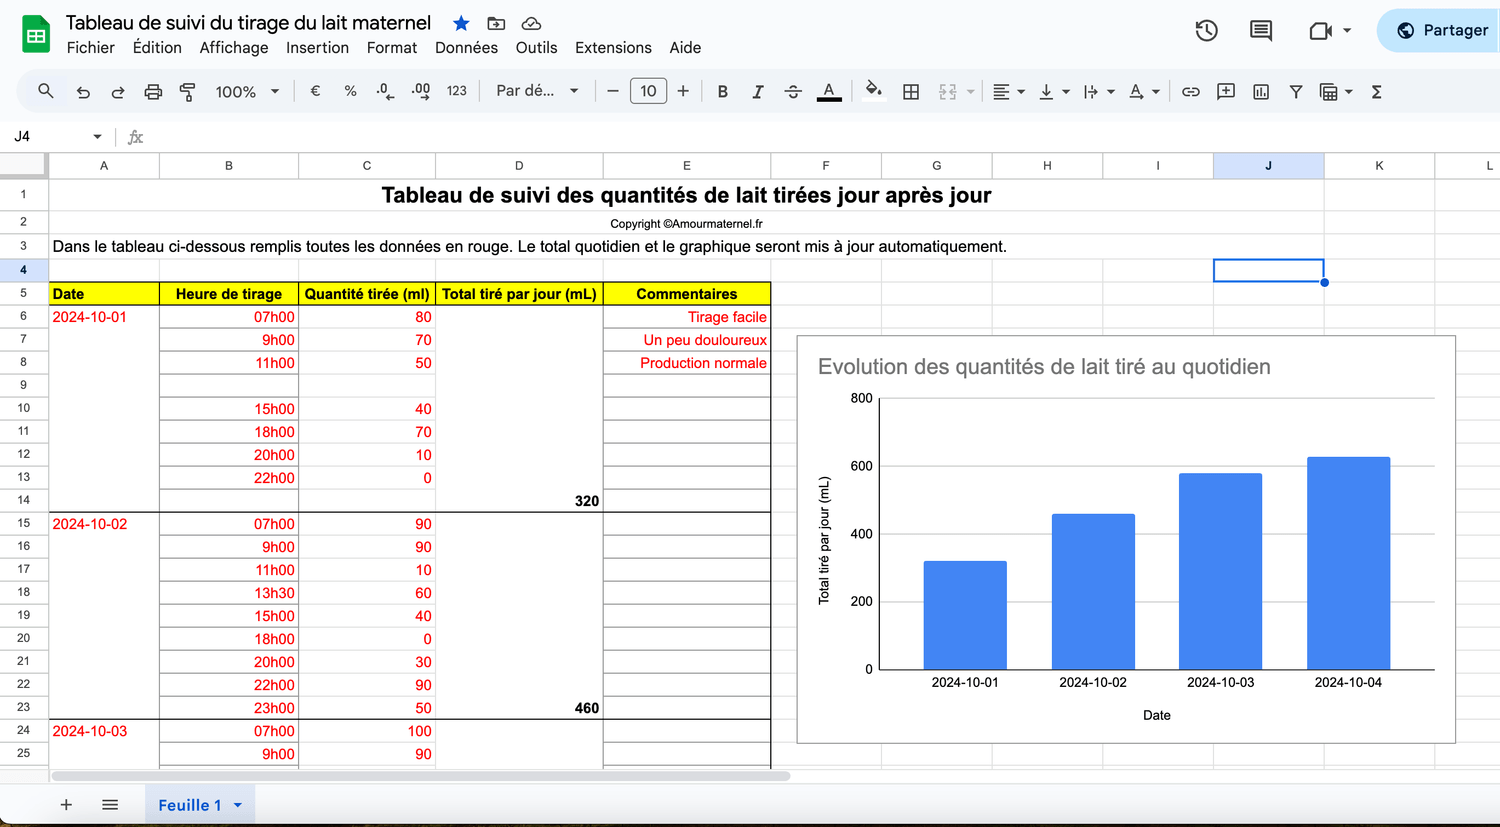1500x827 pixels.
Task: Click the Print icon
Action: point(153,92)
